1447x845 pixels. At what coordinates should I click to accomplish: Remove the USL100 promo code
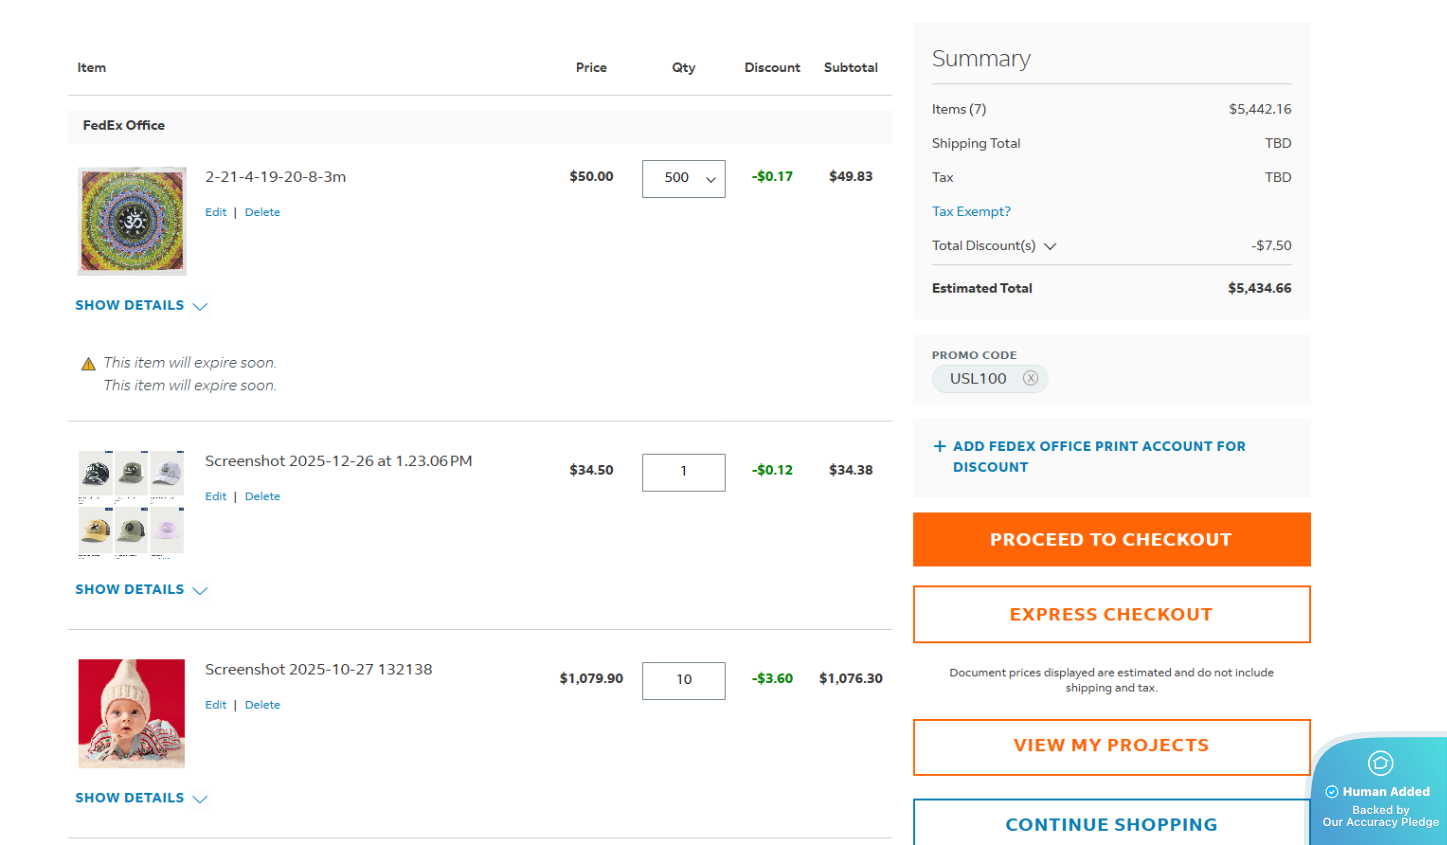coord(1030,378)
